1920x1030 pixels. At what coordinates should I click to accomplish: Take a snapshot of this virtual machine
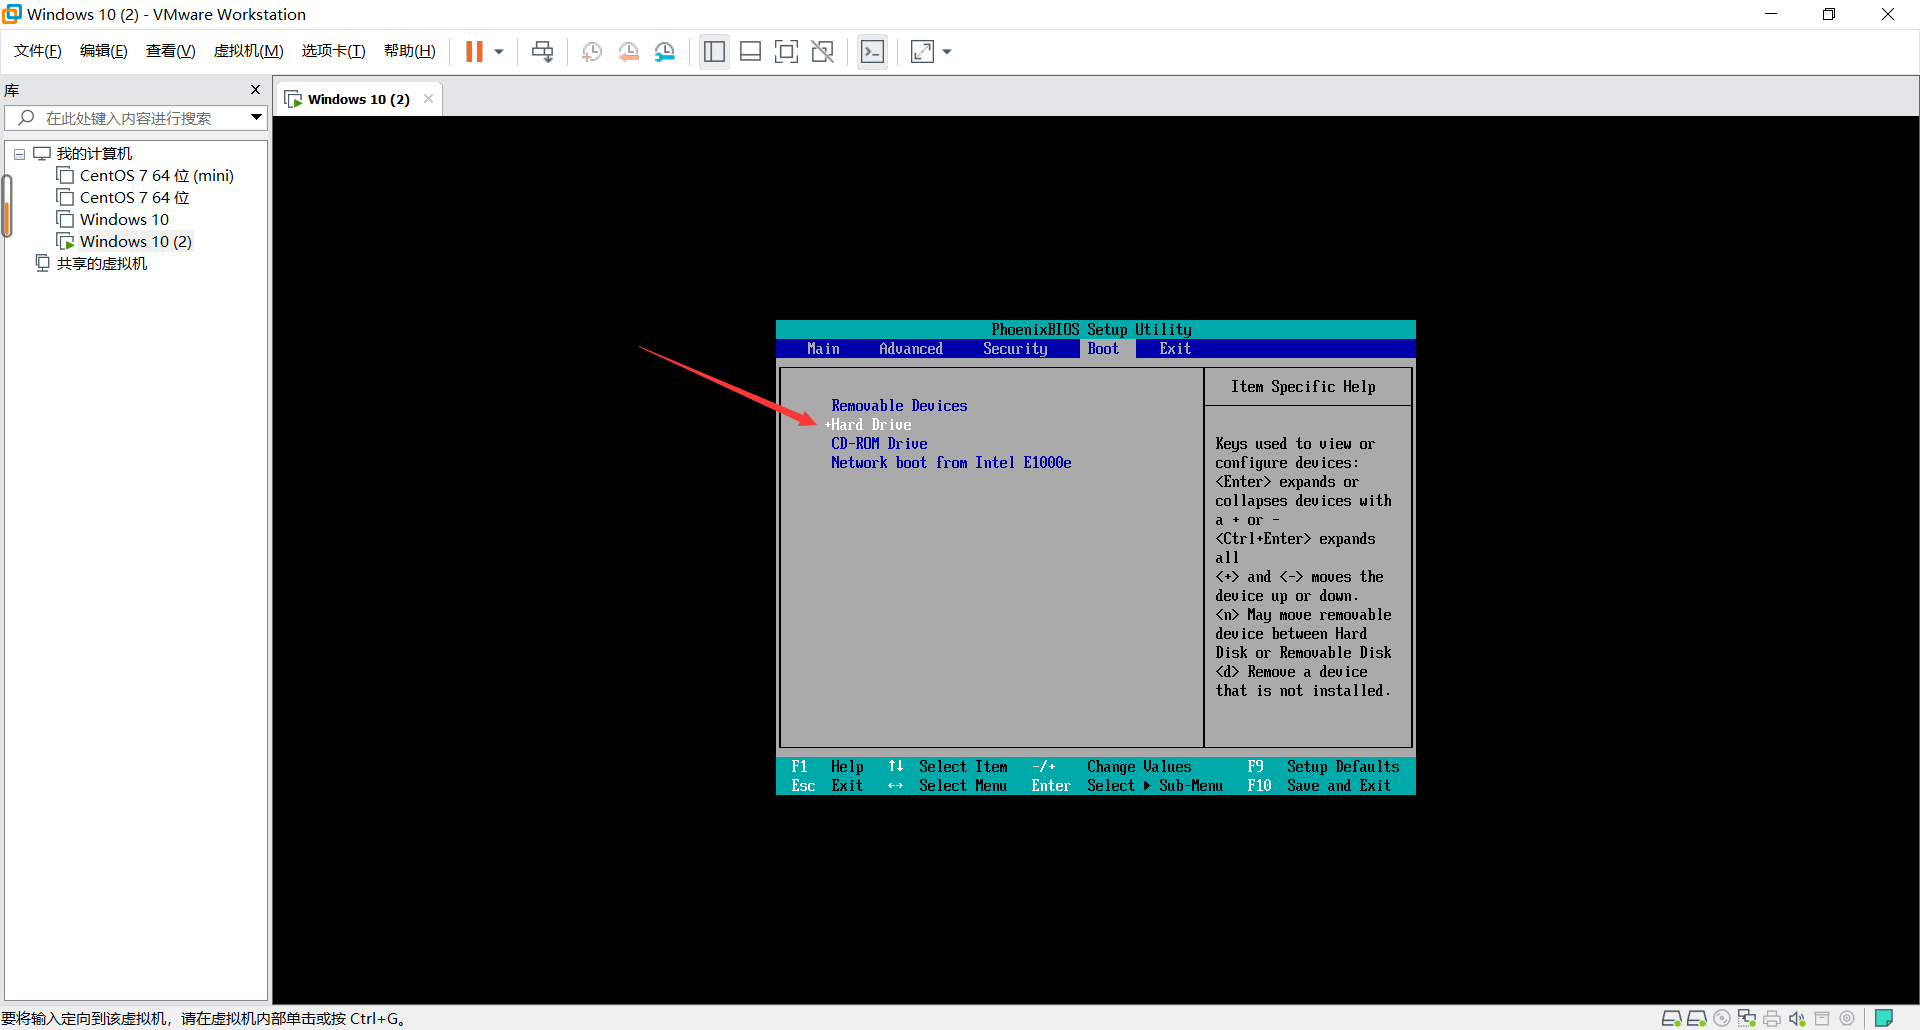point(592,52)
